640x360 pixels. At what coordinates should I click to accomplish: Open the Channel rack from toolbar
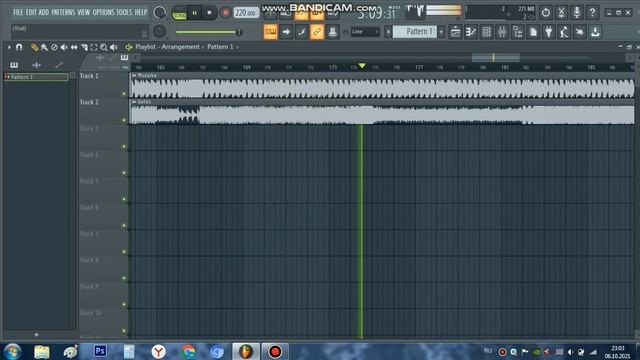(487, 32)
